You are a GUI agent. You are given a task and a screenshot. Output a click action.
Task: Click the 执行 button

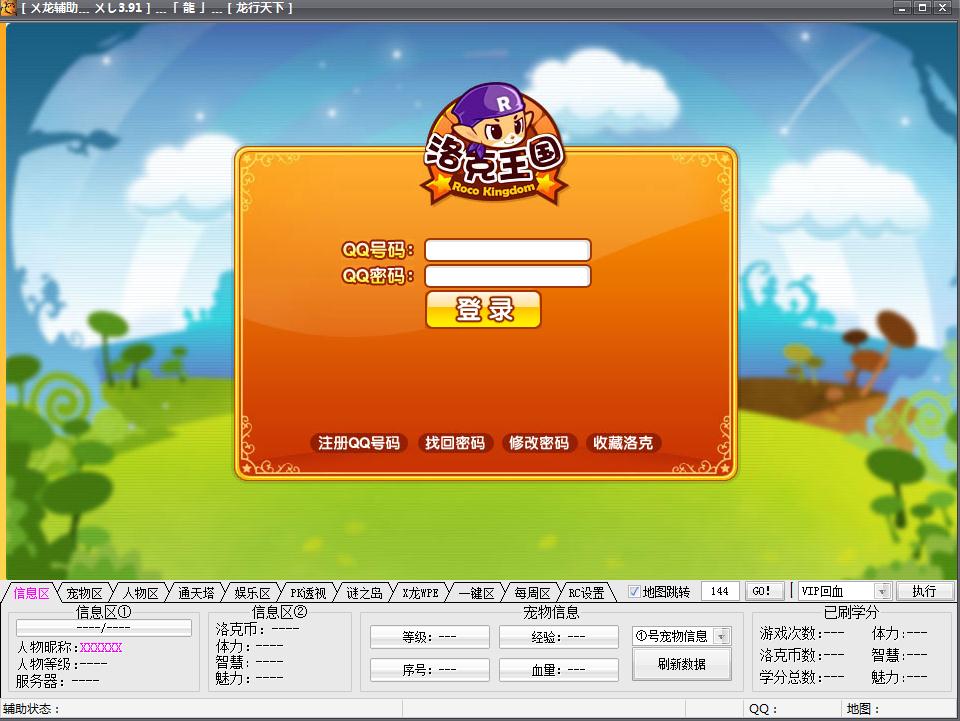[924, 591]
